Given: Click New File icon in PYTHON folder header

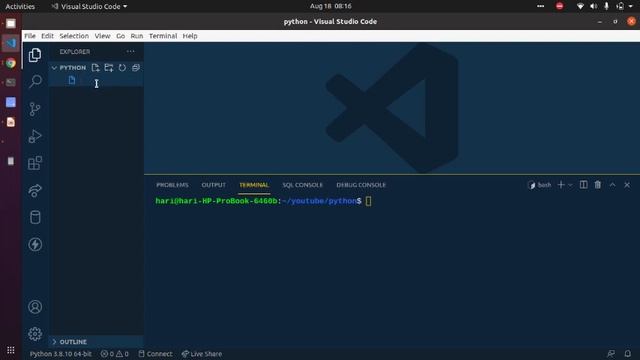Looking at the screenshot, I should pyautogui.click(x=96, y=68).
